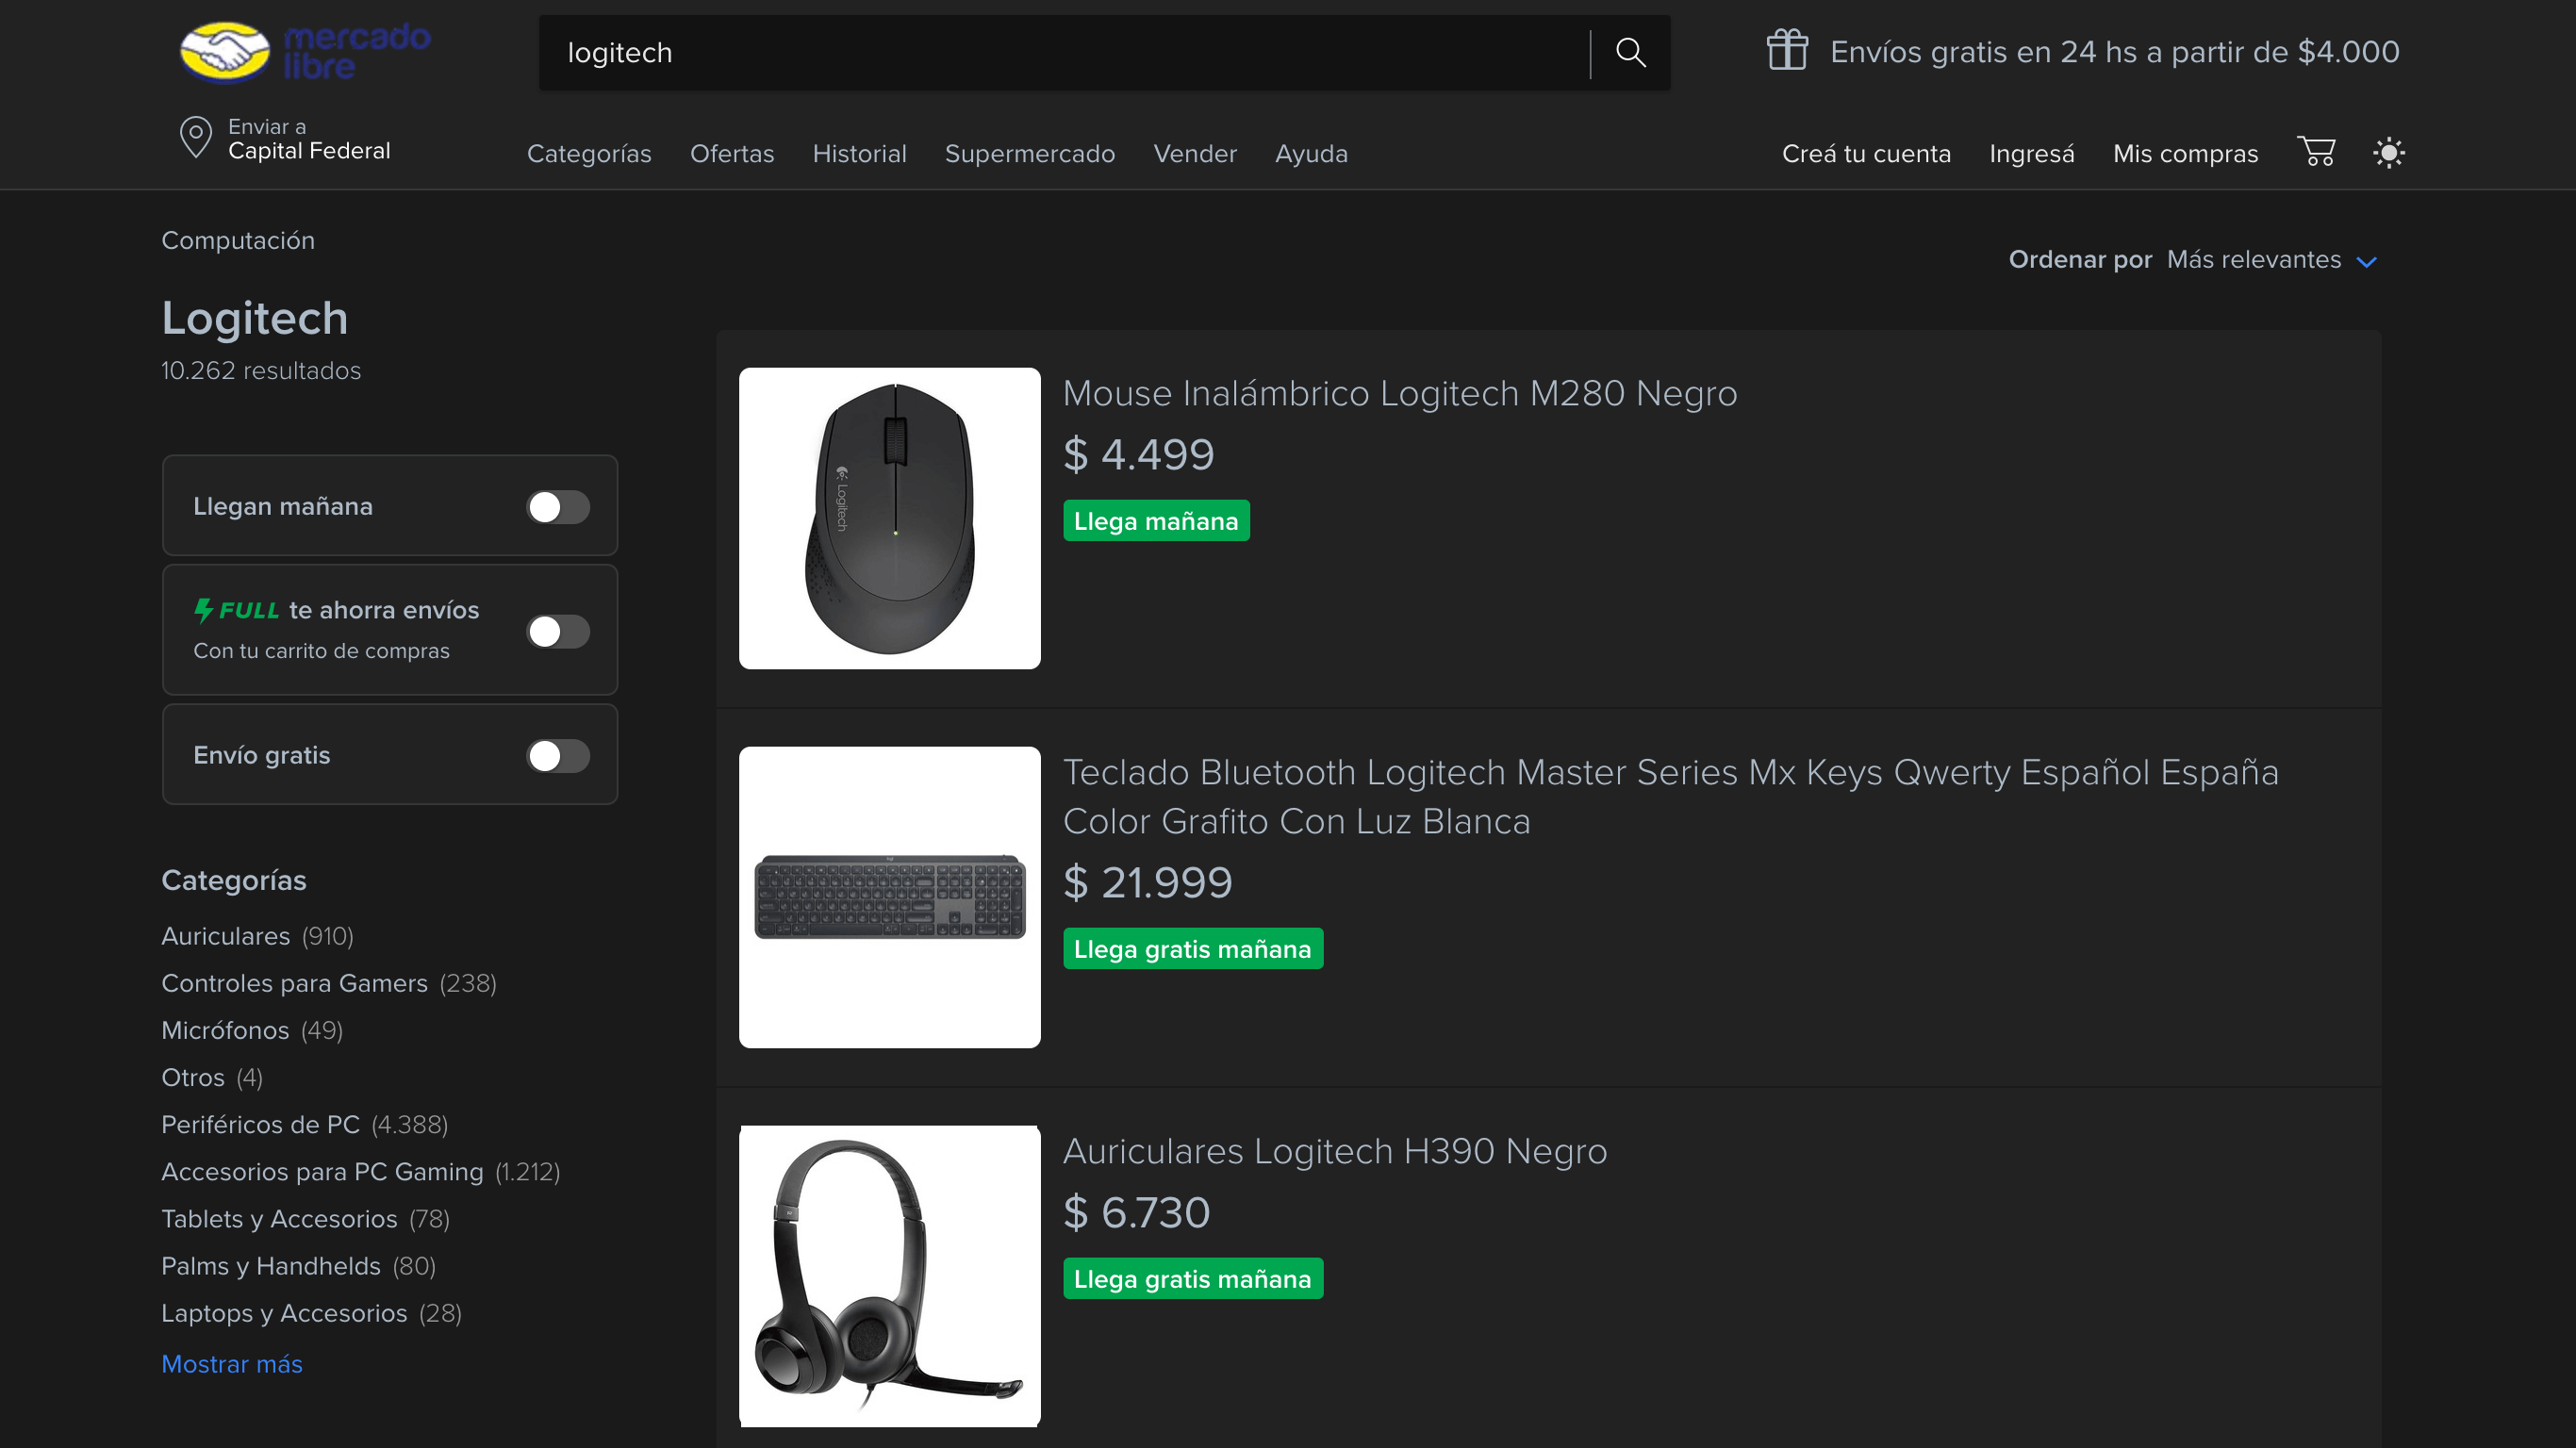The width and height of the screenshot is (2576, 1448).
Task: Click Vender in the navigation
Action: click(x=1195, y=153)
